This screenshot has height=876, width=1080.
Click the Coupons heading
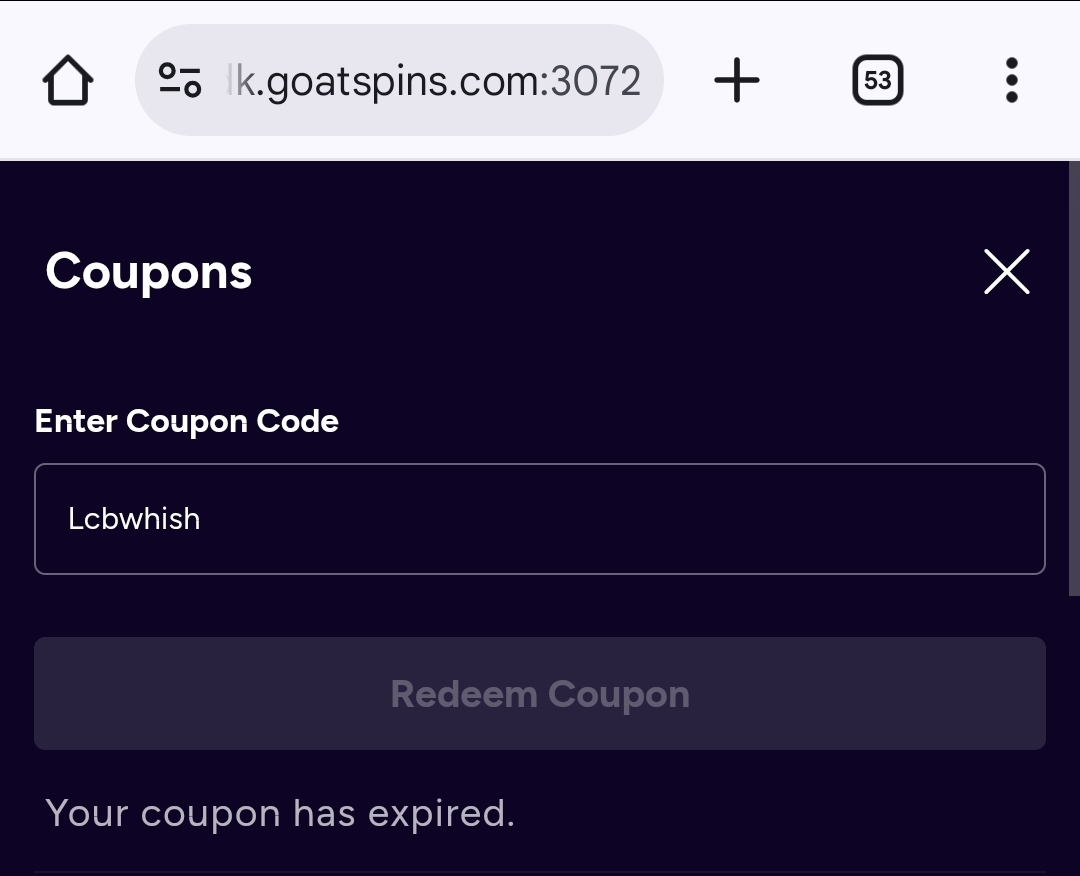click(149, 272)
